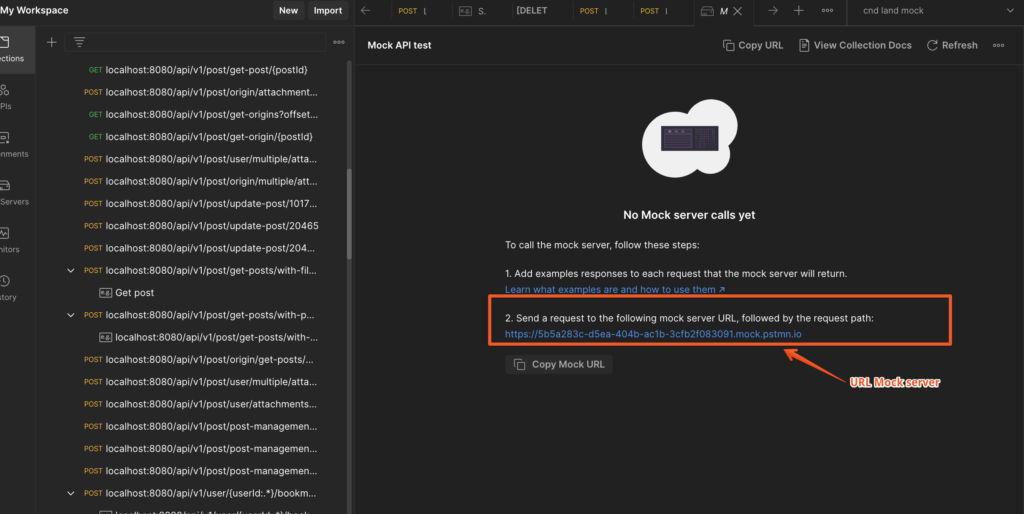The width and height of the screenshot is (1024, 514).
Task: Collapse the get-posts/with-fil... request examples
Action: (71, 270)
